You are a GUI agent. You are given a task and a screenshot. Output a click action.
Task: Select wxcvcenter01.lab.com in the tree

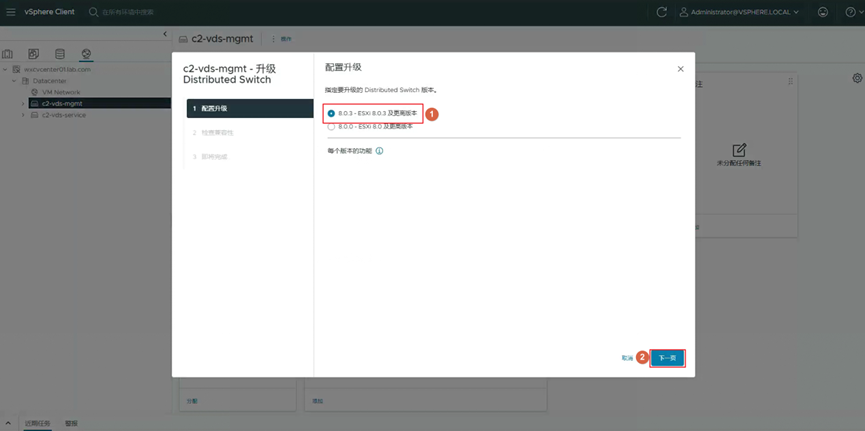click(x=57, y=70)
